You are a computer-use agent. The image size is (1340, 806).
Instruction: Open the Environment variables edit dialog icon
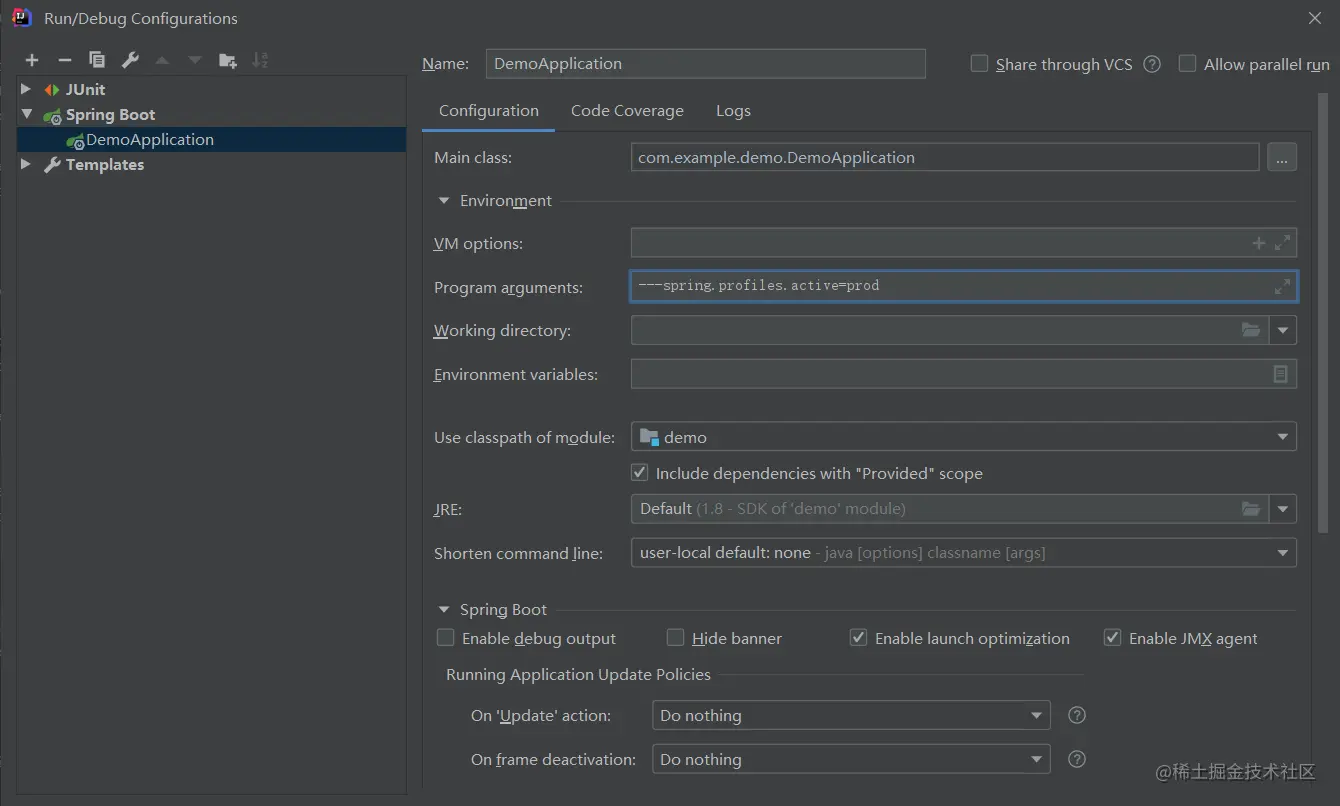pos(1280,374)
